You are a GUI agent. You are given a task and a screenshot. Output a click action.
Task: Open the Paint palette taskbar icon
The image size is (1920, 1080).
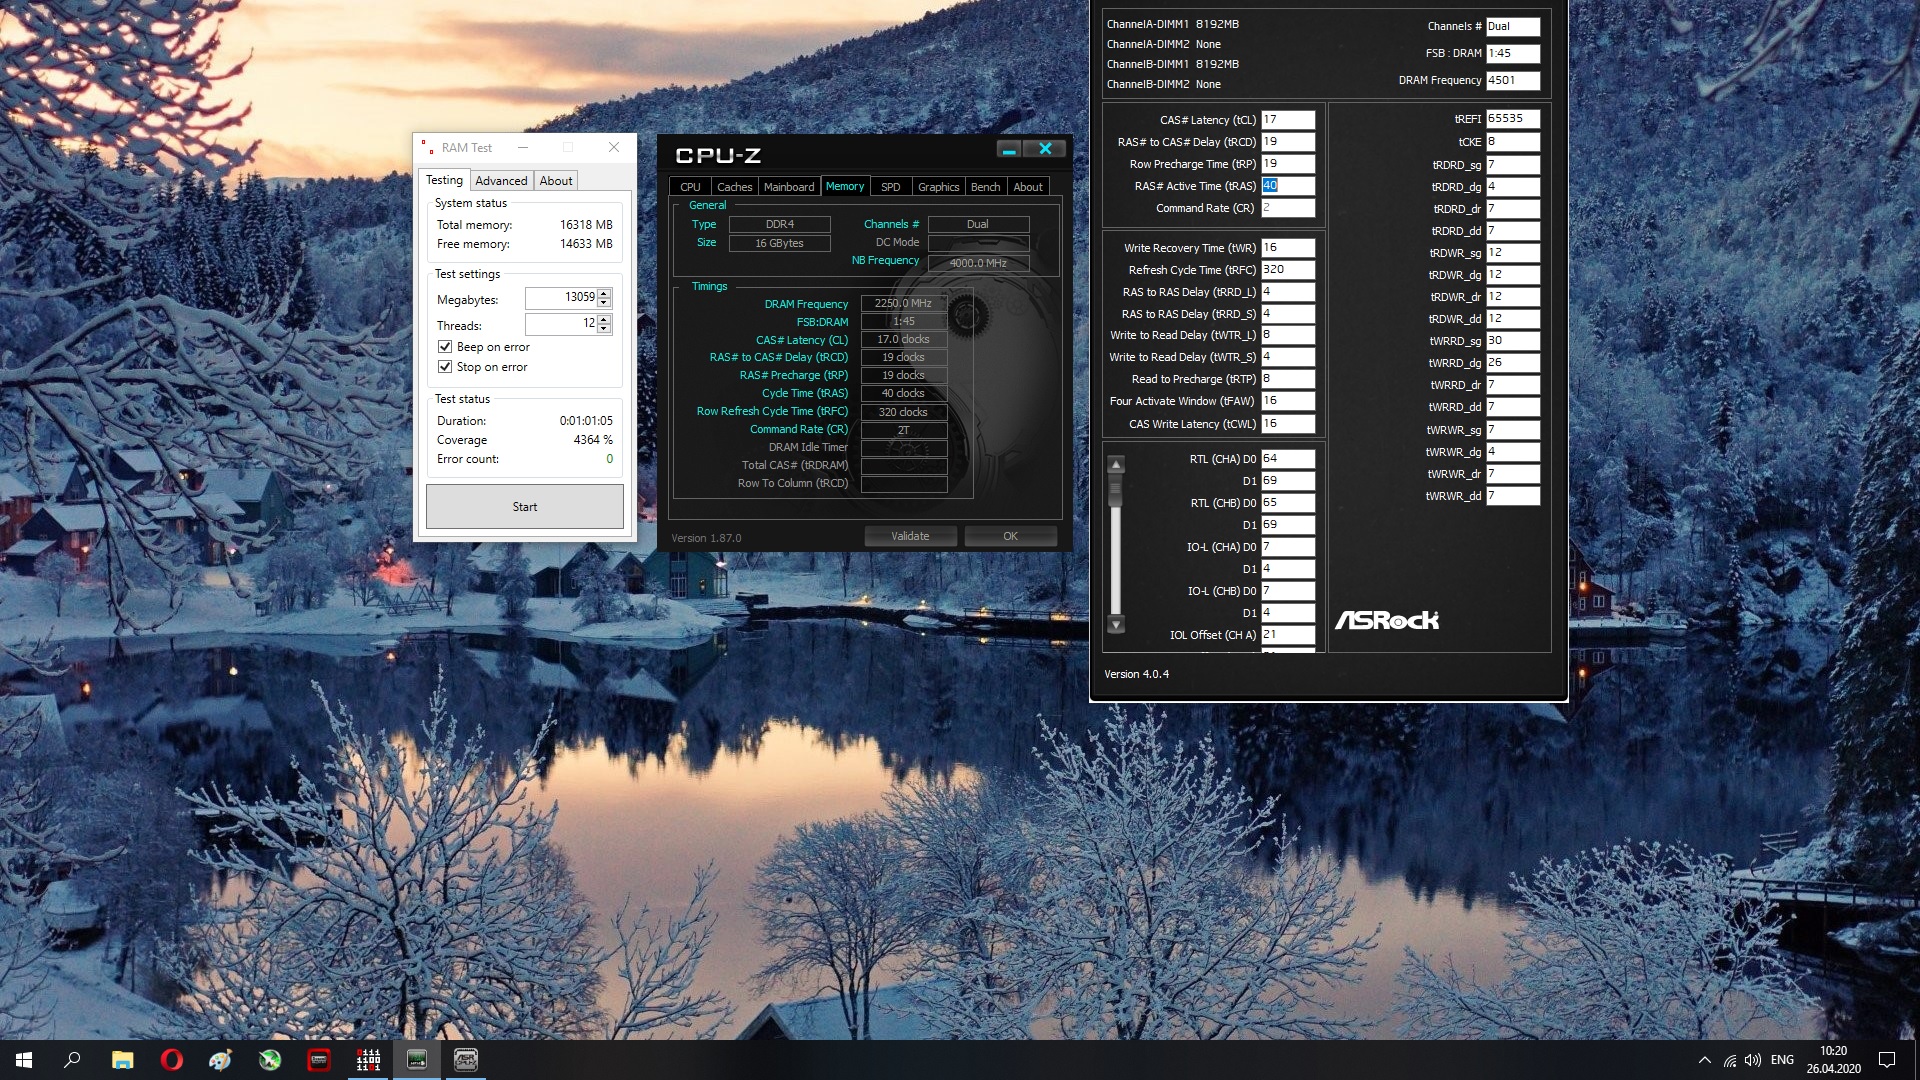point(220,1059)
